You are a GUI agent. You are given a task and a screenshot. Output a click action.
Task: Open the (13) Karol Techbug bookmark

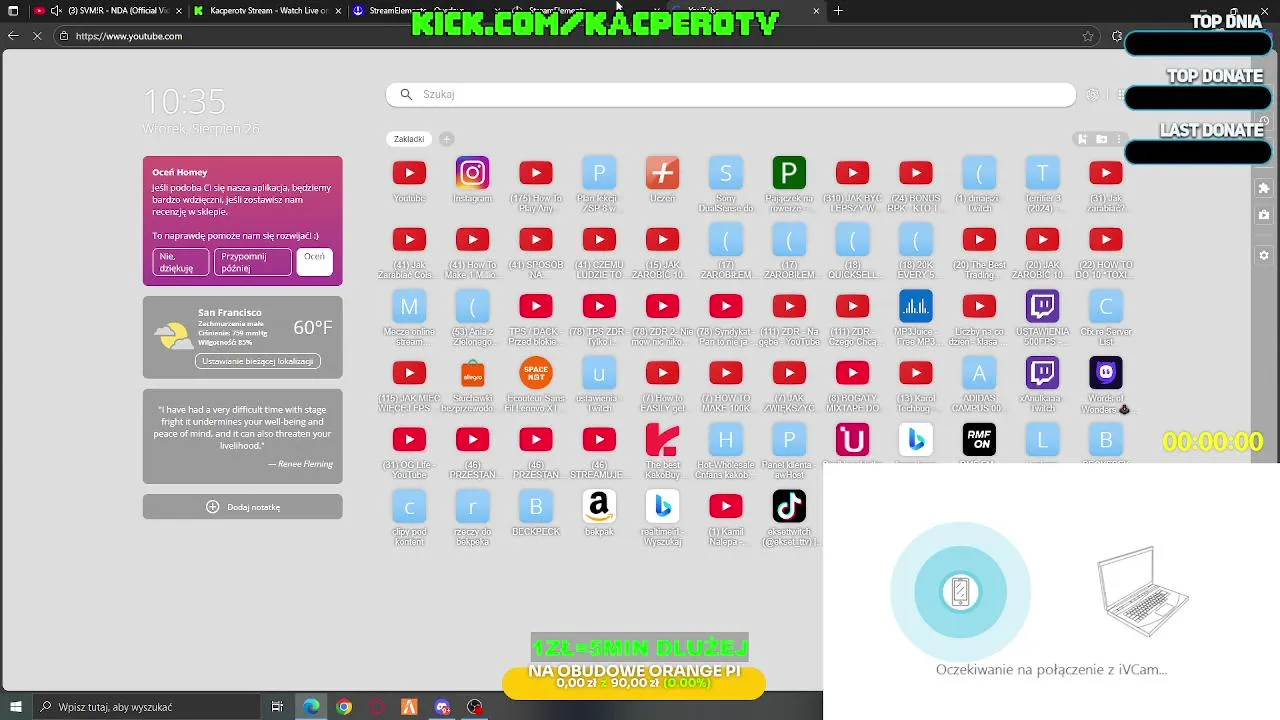[x=915, y=373]
